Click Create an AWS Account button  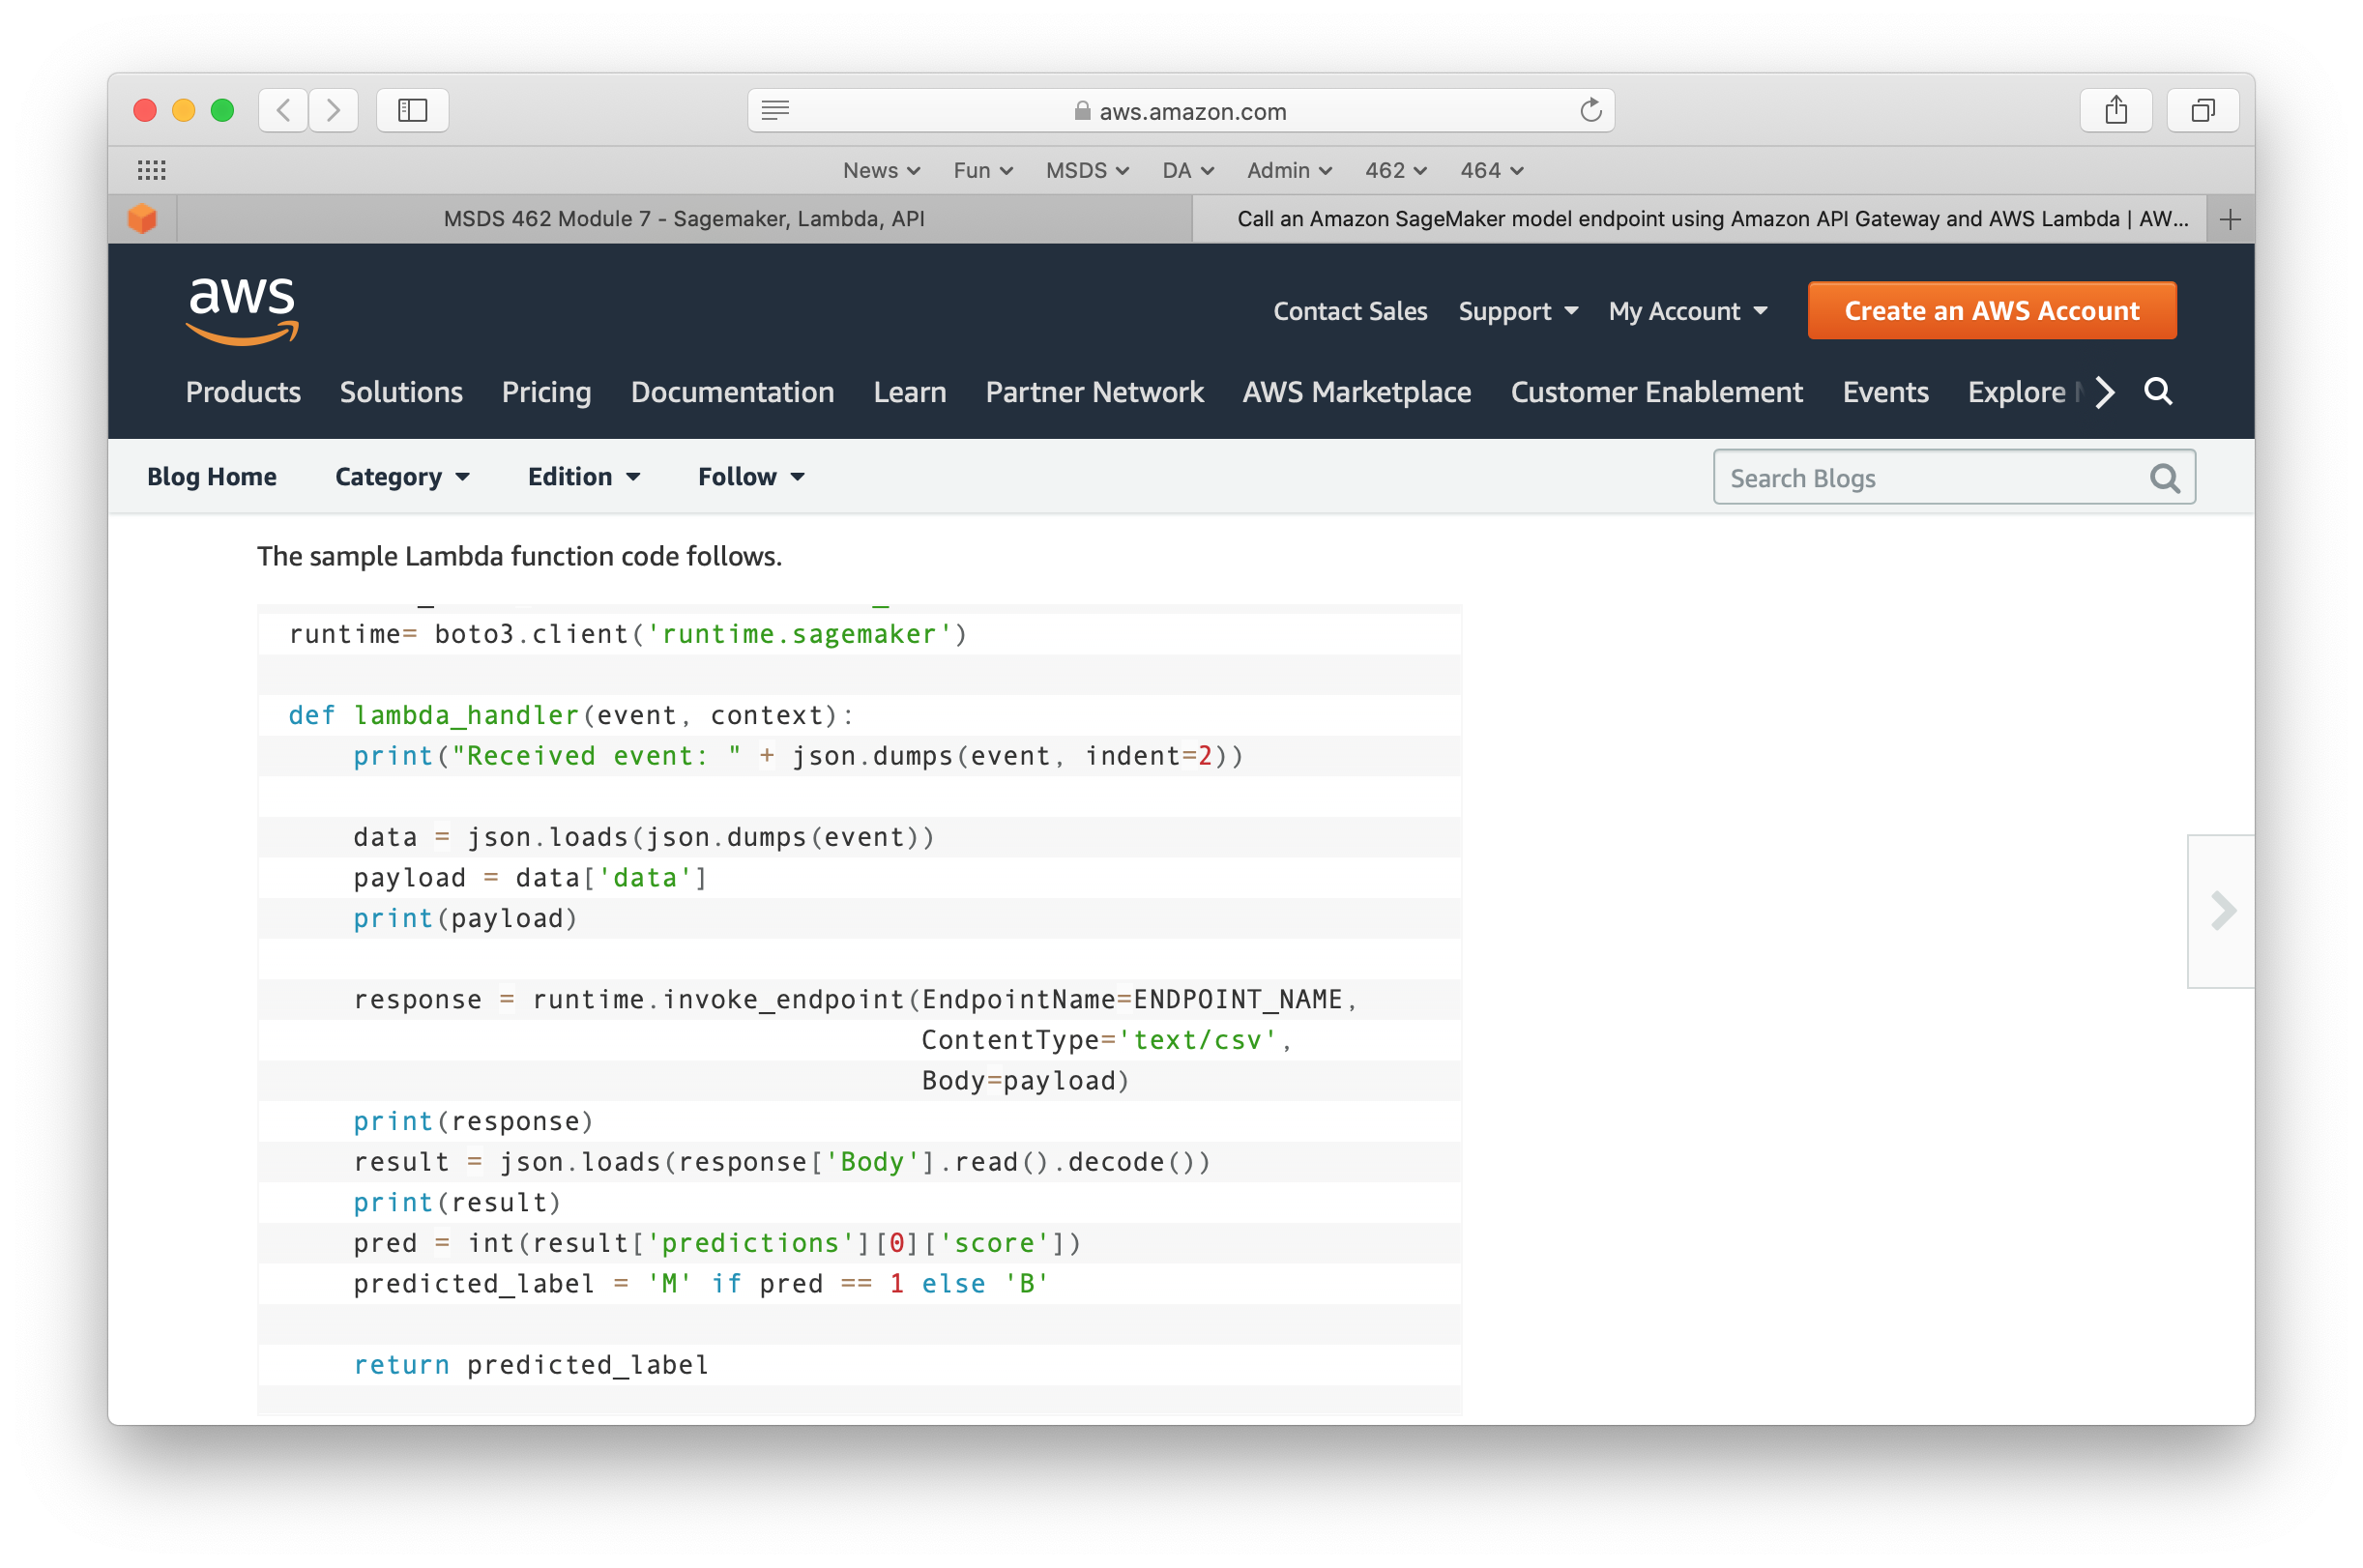[x=1991, y=311]
